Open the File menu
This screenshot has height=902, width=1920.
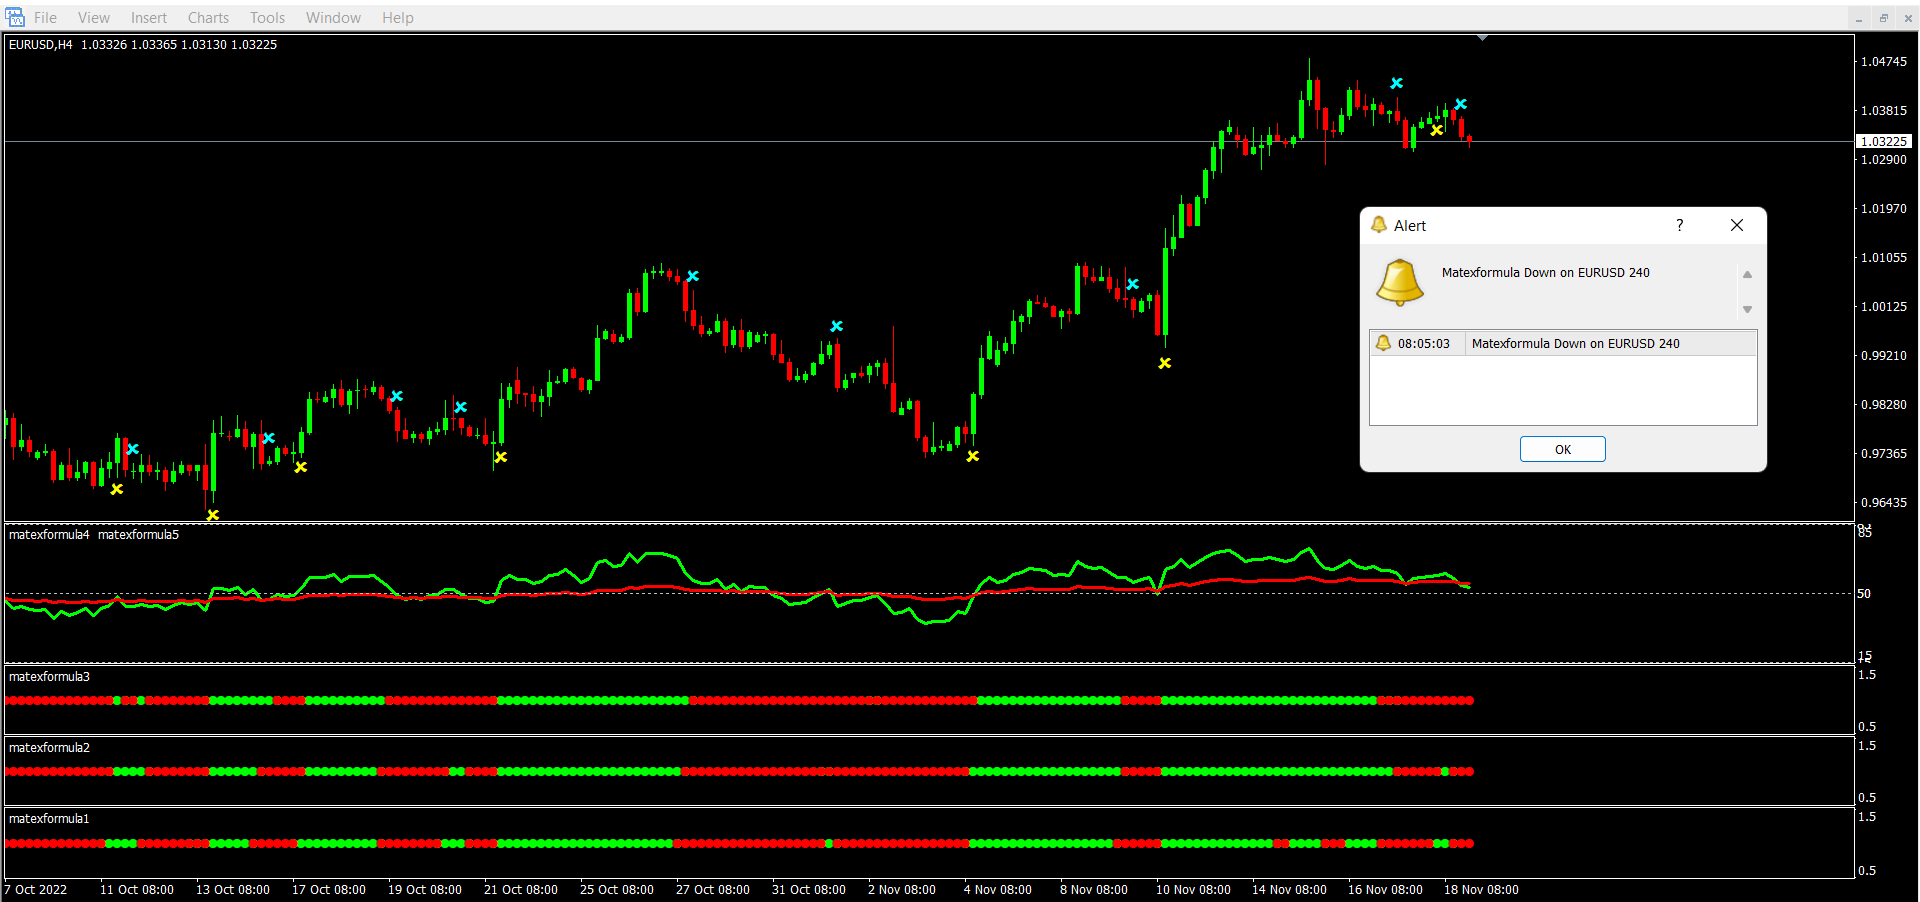[45, 18]
